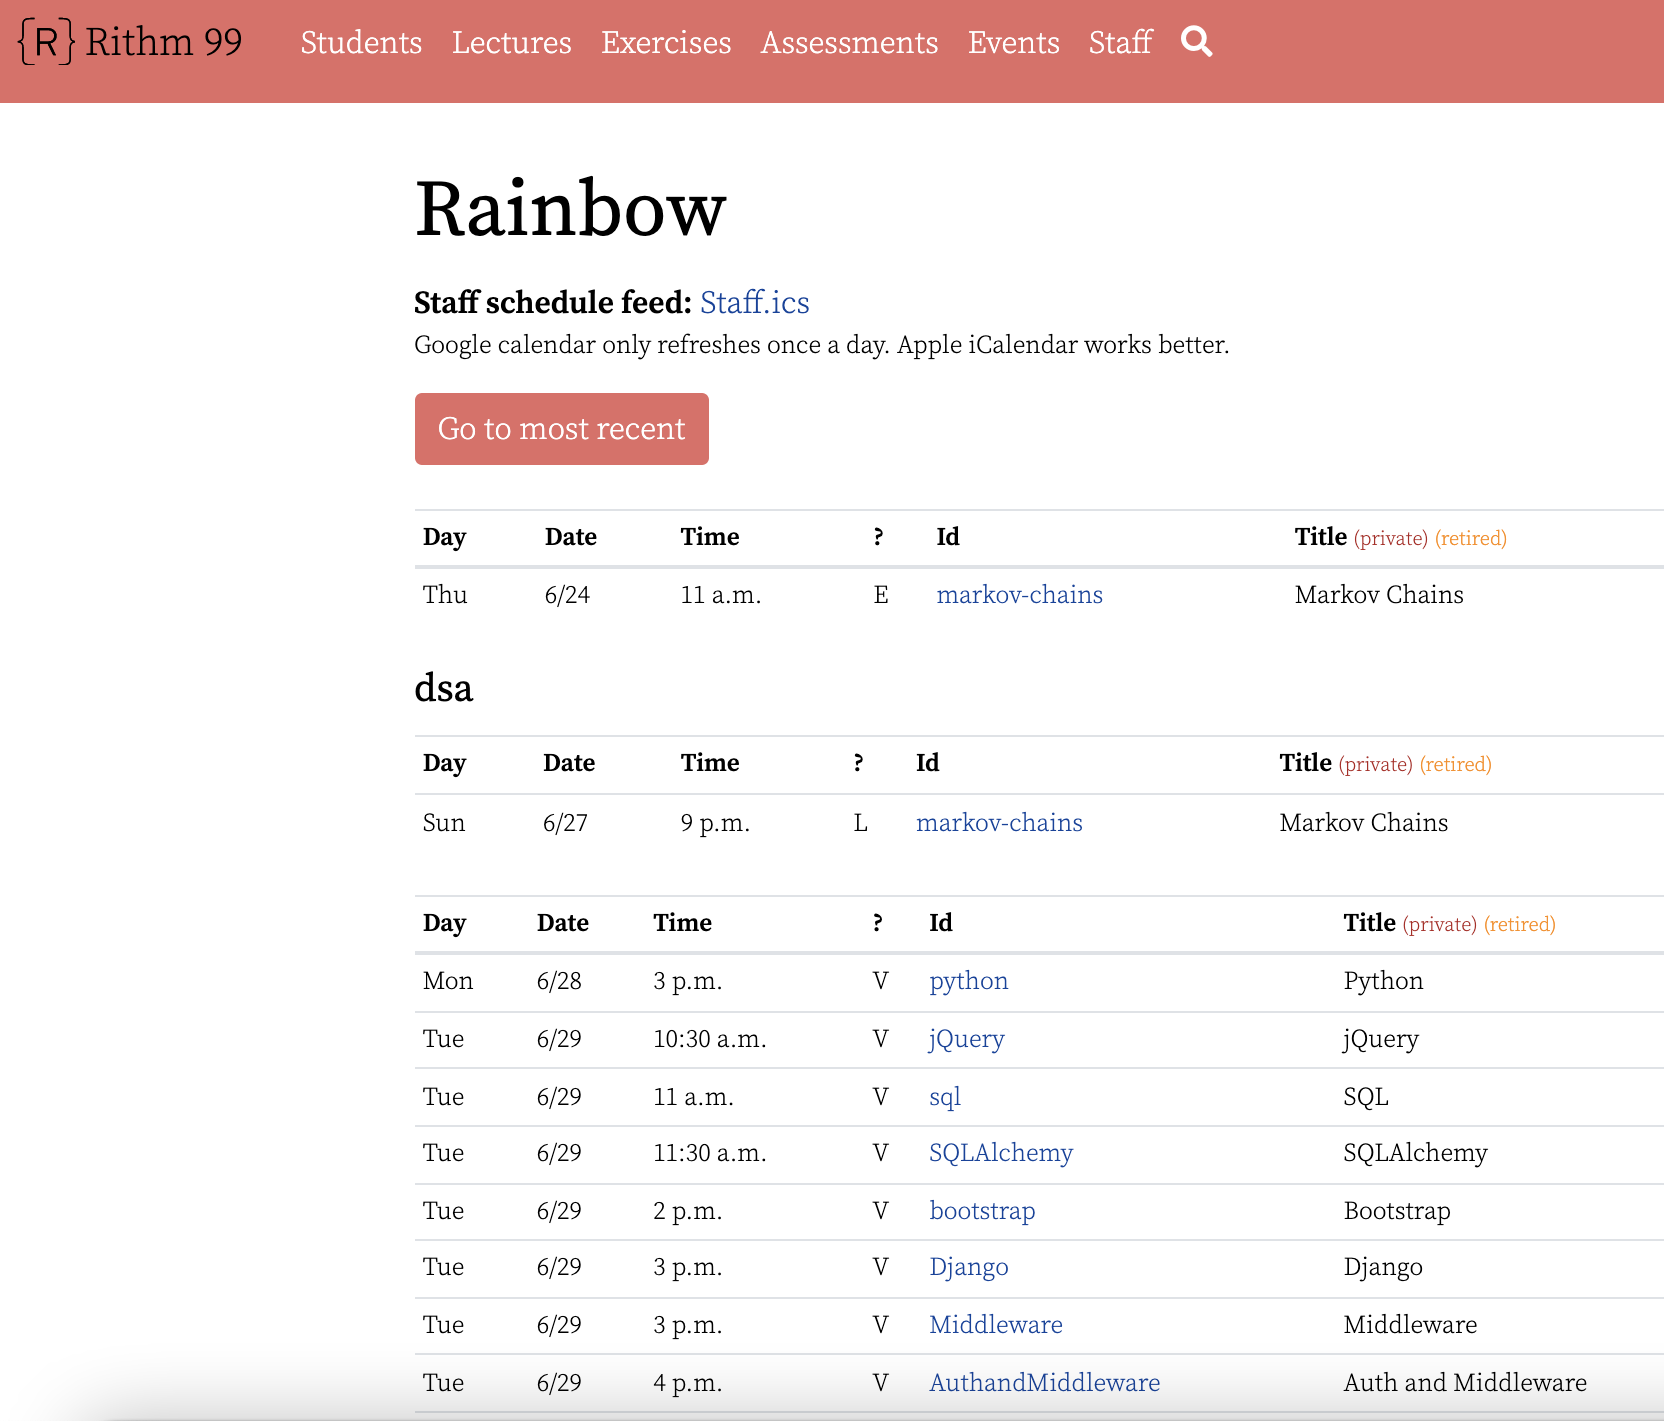Select the '11:30 a.m.' time cell
Viewport: 1664px width, 1421px height.
click(x=710, y=1153)
